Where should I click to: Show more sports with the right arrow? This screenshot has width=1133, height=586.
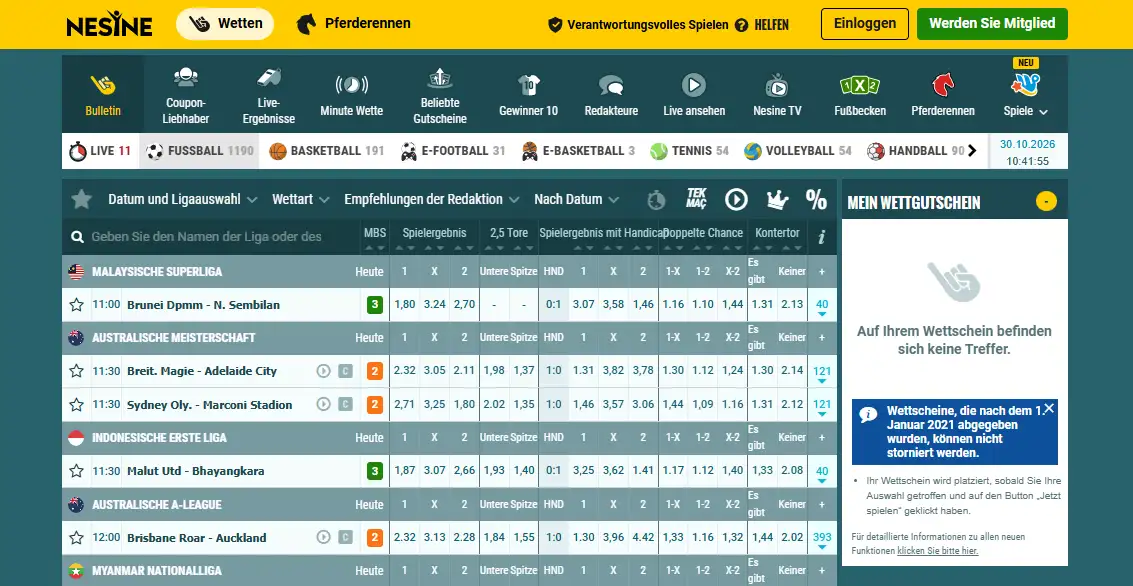pyautogui.click(x=972, y=151)
